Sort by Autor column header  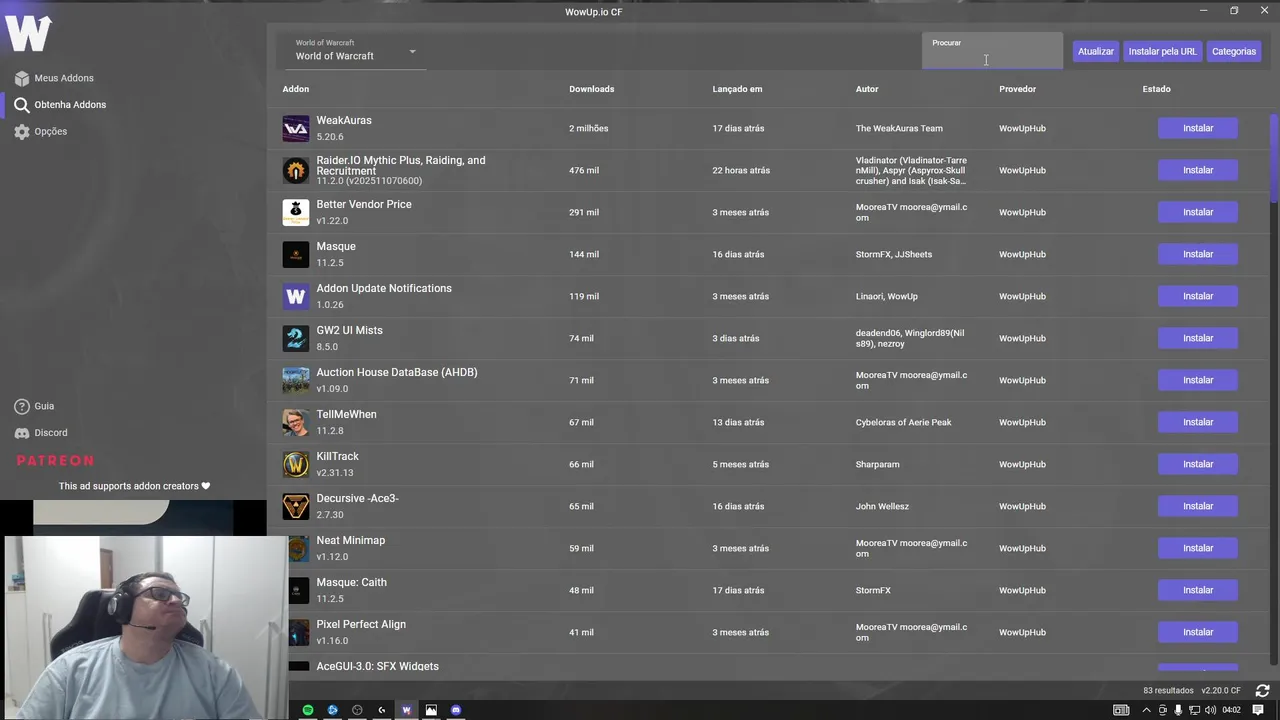[867, 89]
